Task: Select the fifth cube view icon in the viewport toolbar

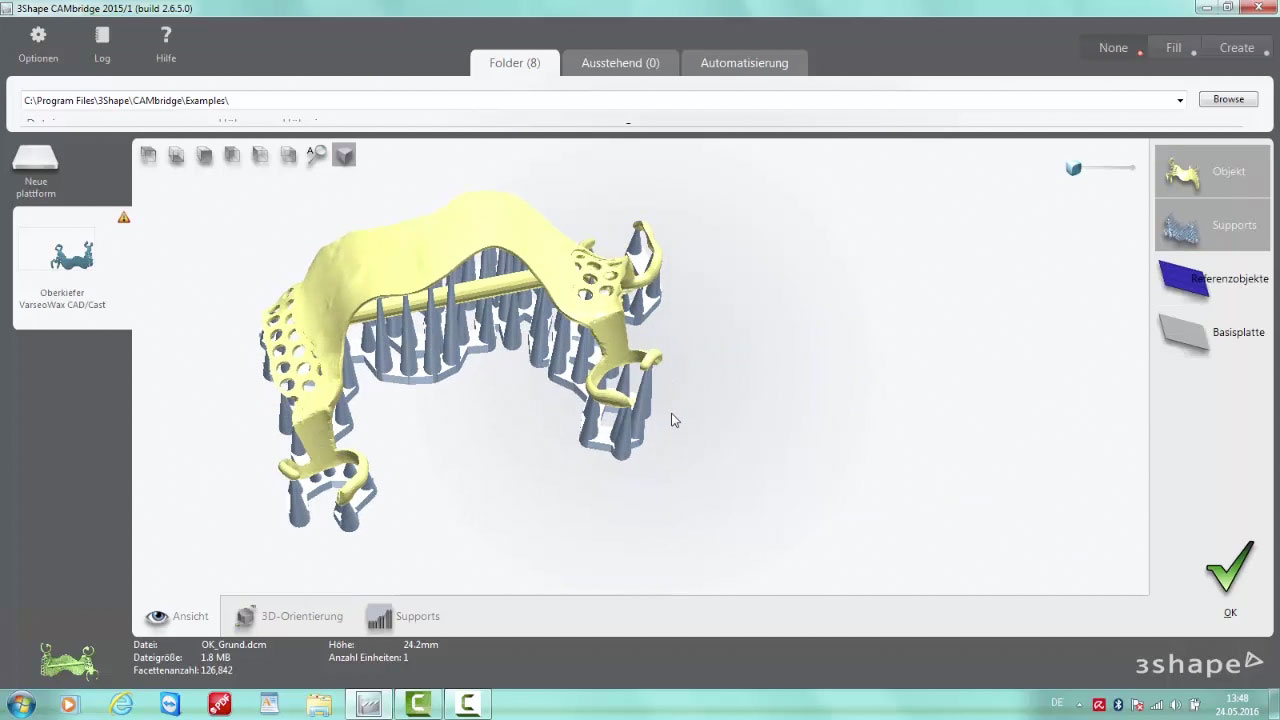Action: pyautogui.click(x=260, y=155)
